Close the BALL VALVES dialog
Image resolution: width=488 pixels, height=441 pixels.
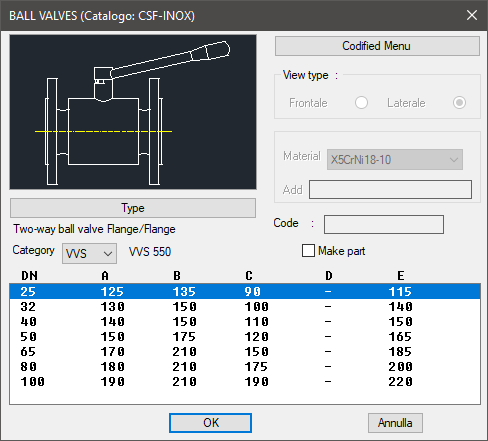coord(472,15)
